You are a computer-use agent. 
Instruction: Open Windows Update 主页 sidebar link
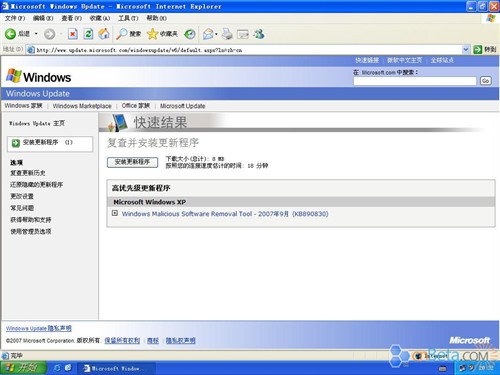coord(37,123)
